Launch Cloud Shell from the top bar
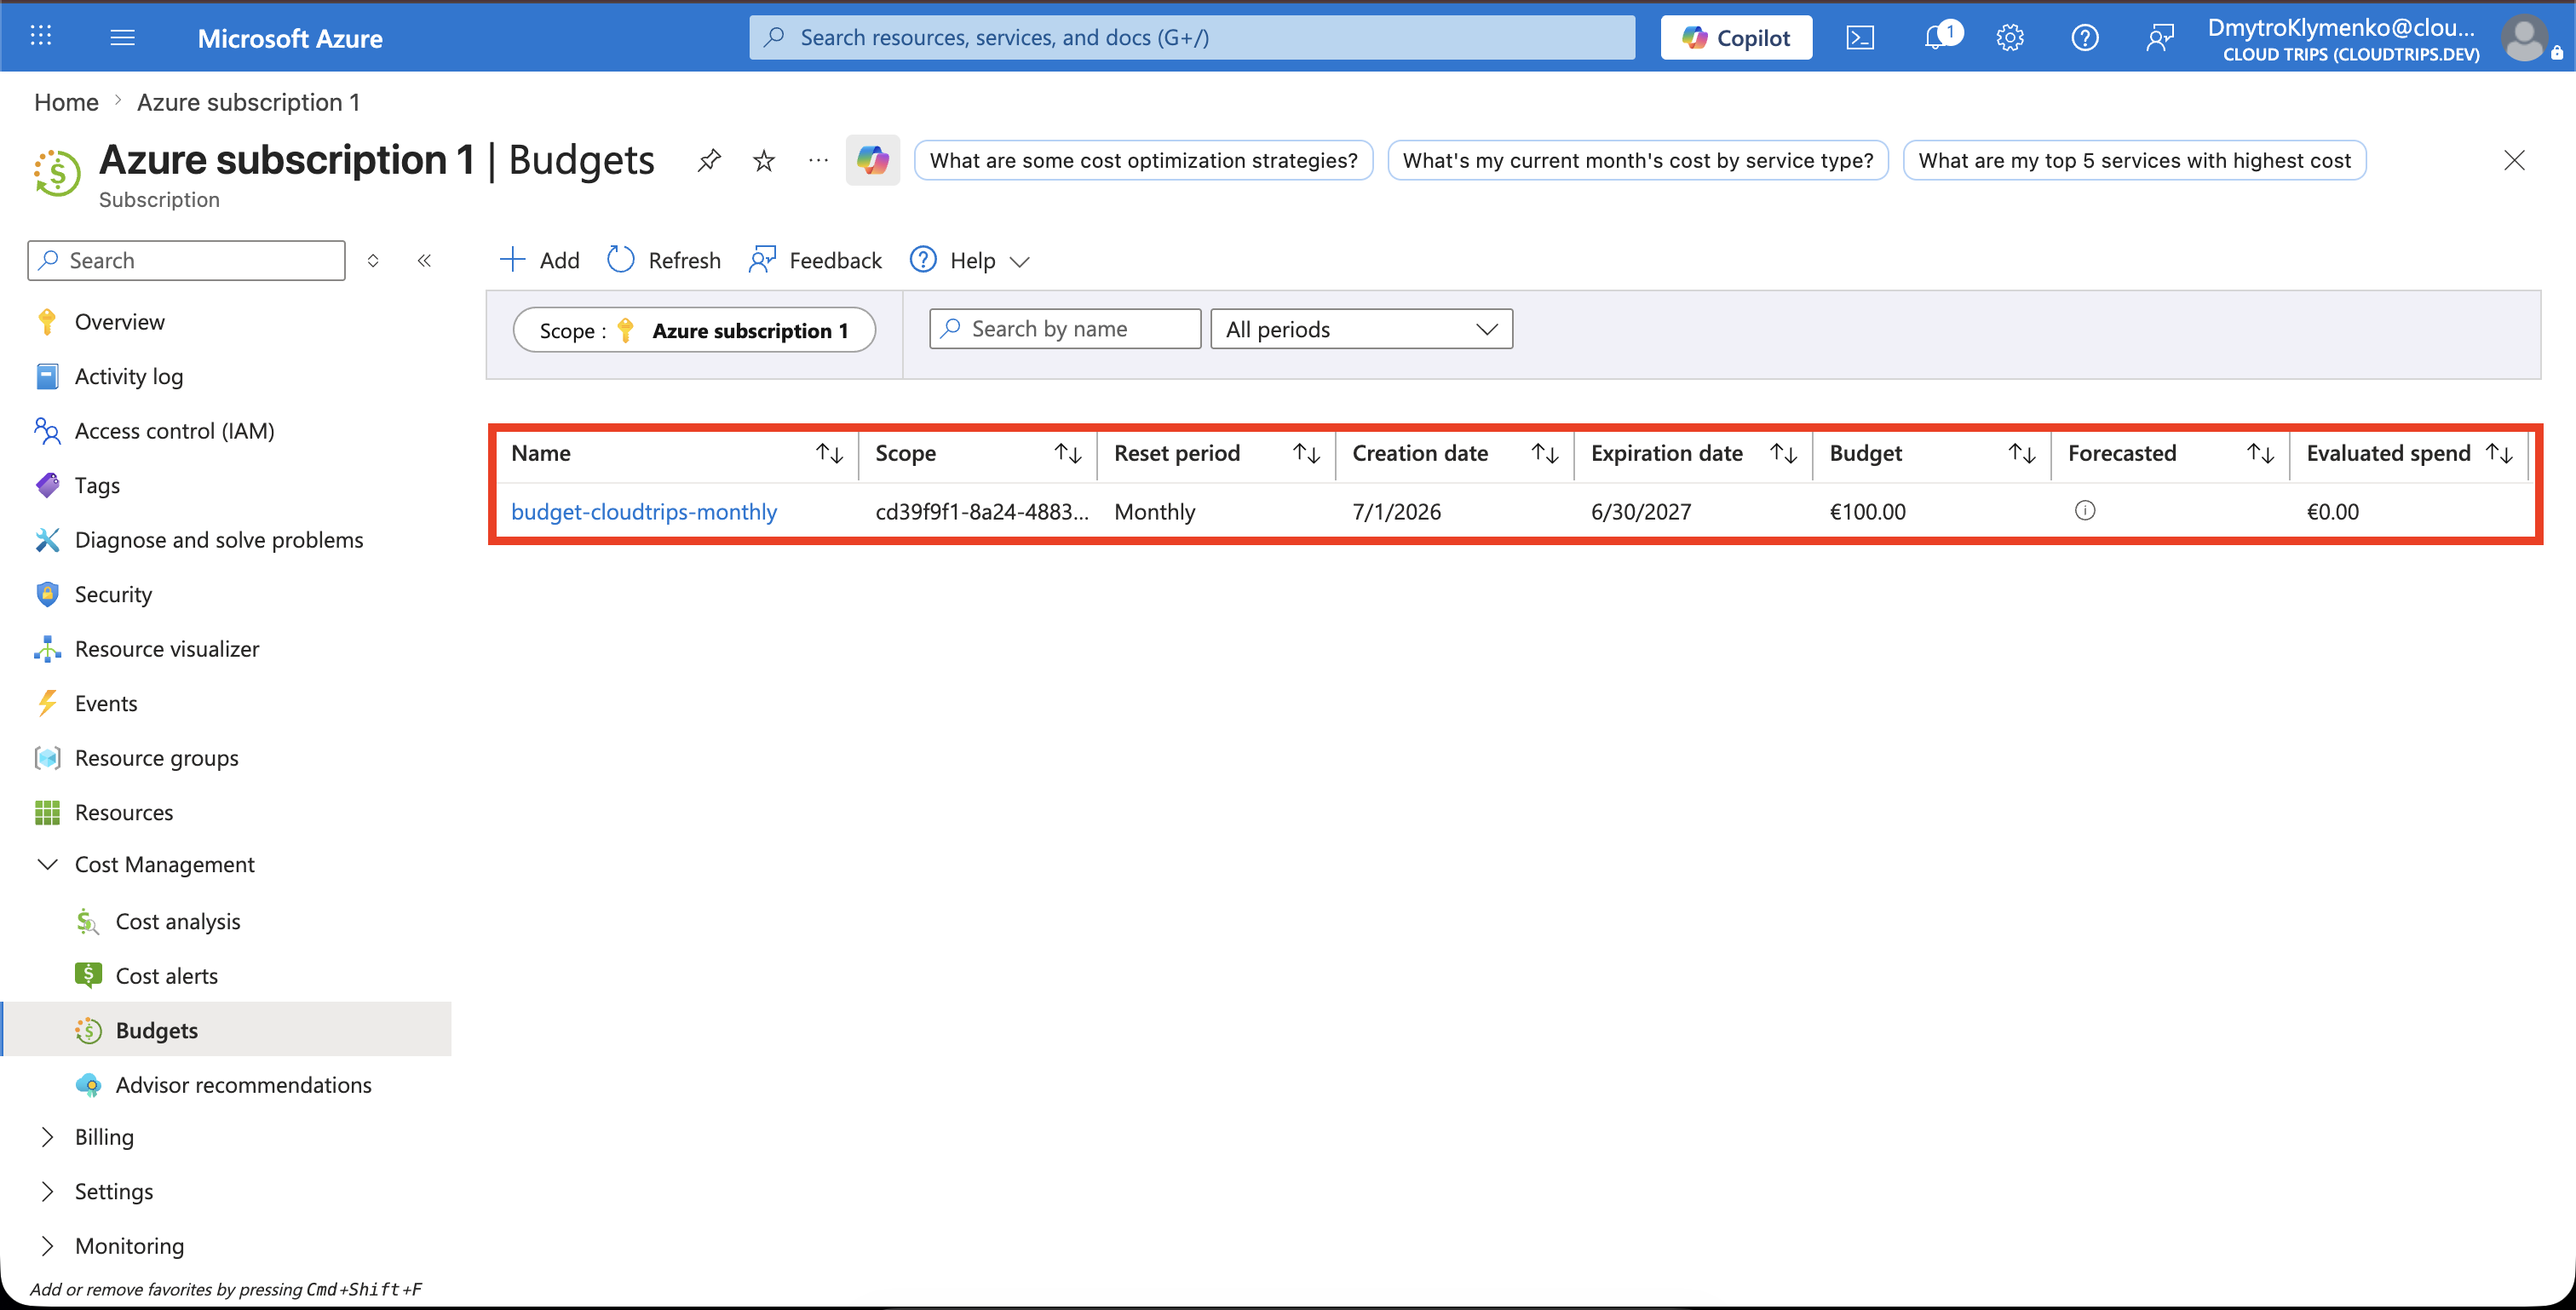Image resolution: width=2576 pixels, height=1310 pixels. click(x=1860, y=38)
